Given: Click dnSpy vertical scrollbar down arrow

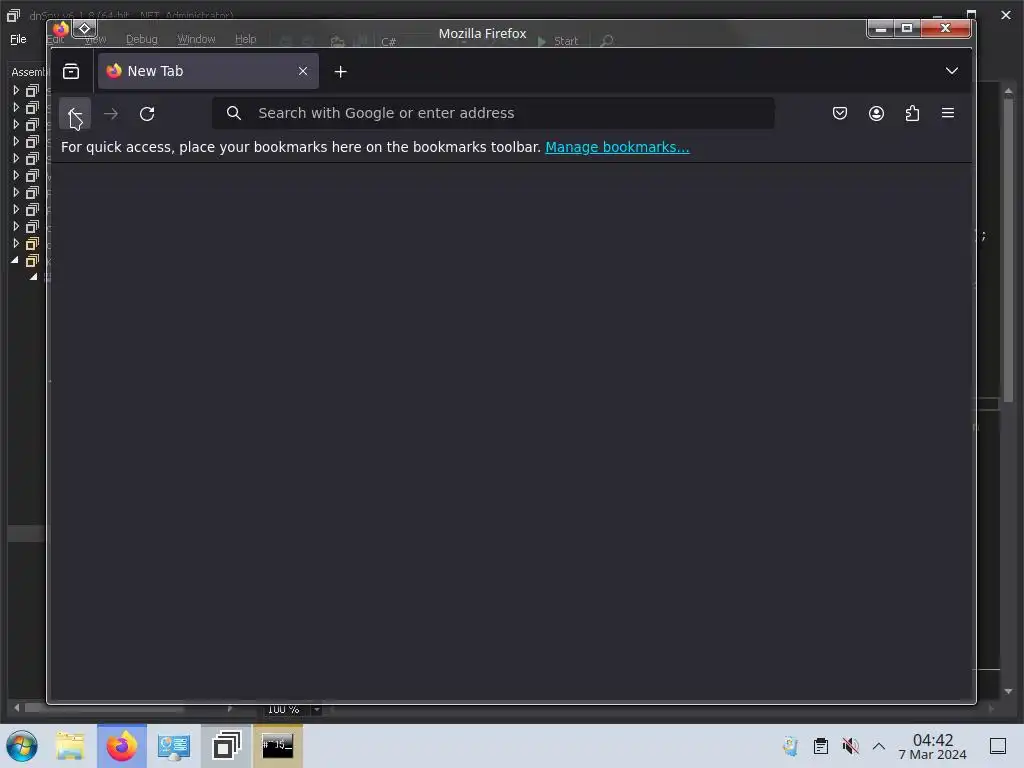Looking at the screenshot, I should click(1008, 691).
